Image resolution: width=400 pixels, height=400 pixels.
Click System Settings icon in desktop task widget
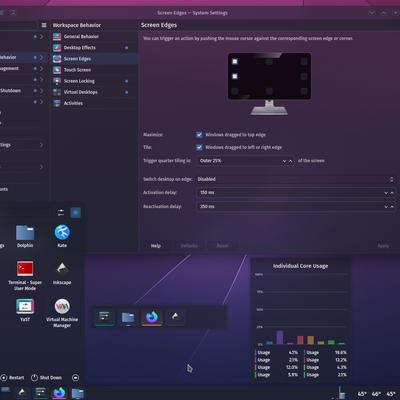[104, 316]
